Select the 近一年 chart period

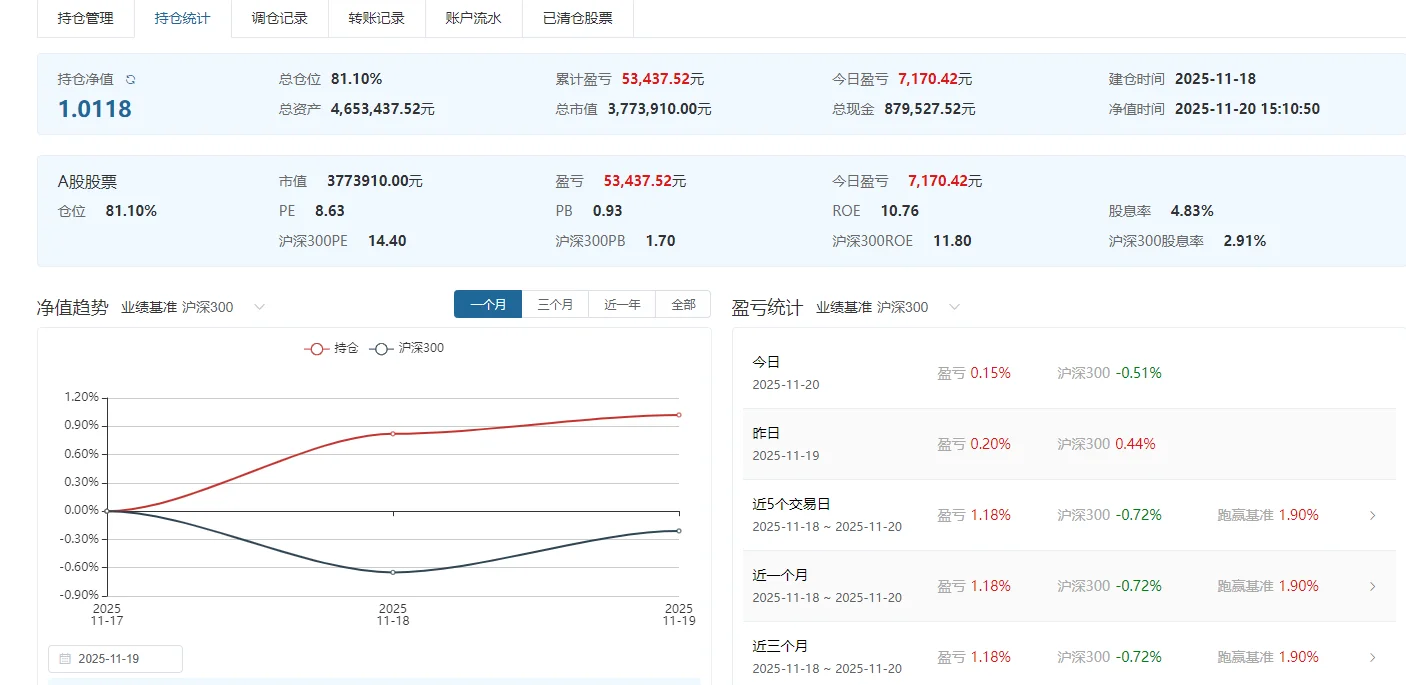click(621, 304)
